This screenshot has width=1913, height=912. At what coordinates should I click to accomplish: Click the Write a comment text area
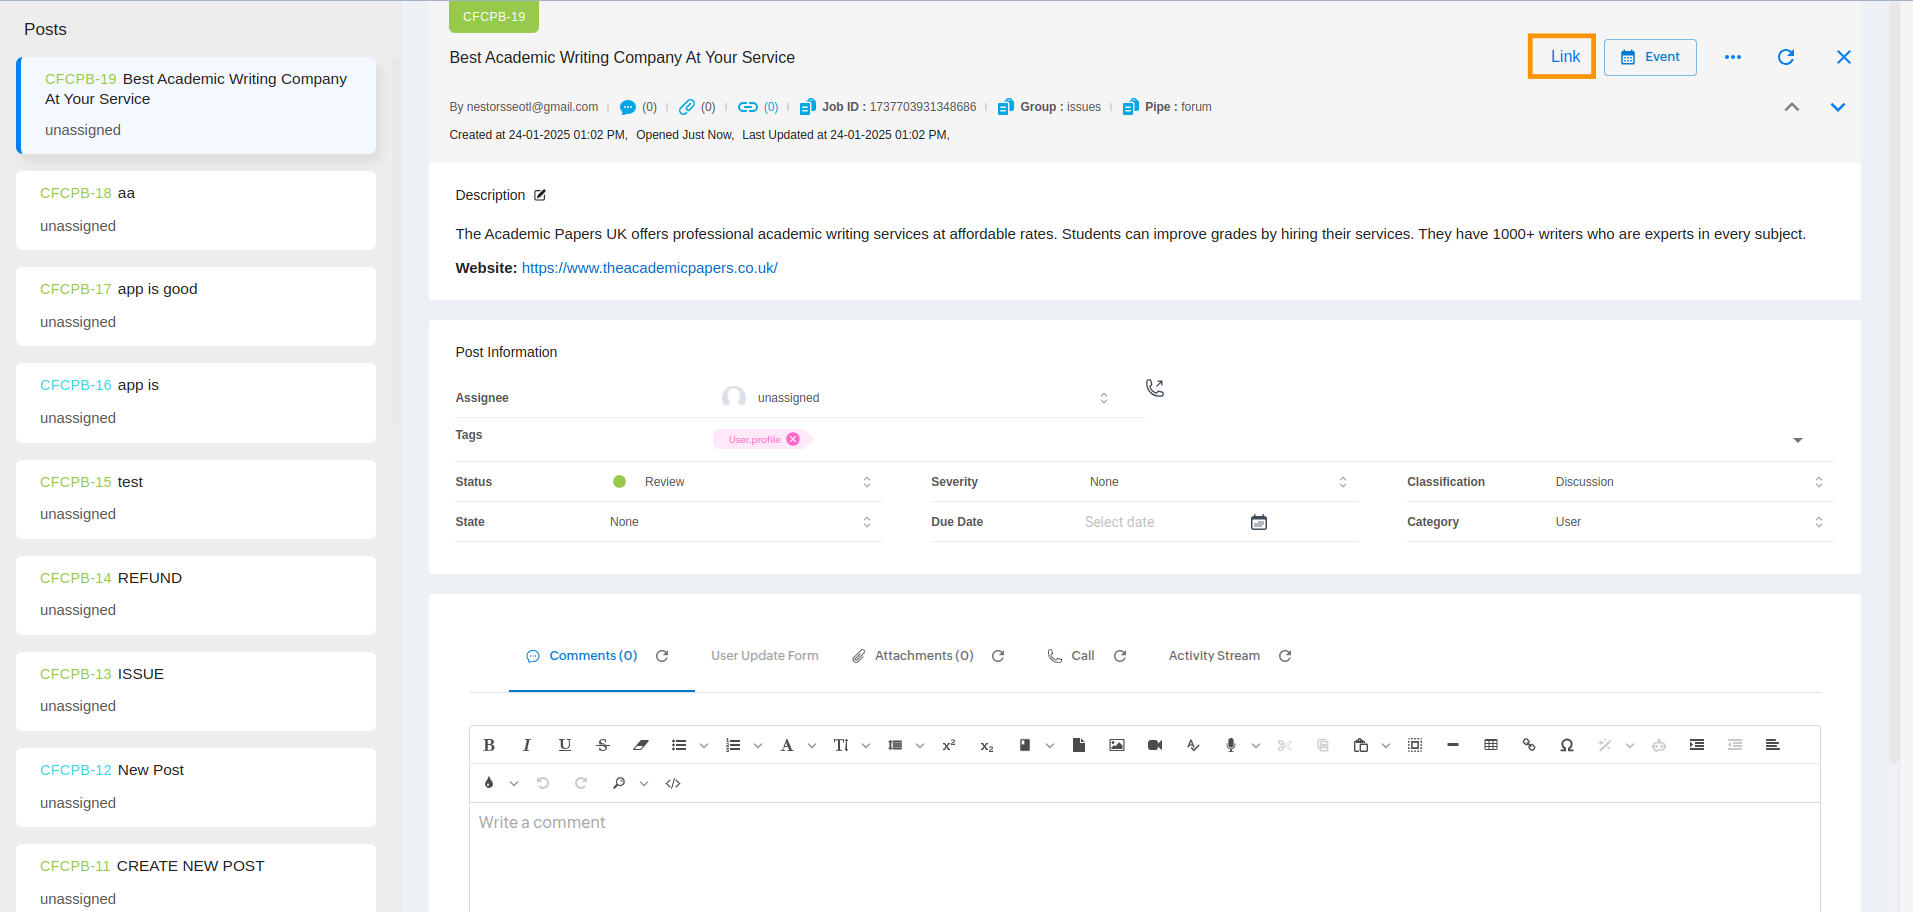coord(1145,857)
